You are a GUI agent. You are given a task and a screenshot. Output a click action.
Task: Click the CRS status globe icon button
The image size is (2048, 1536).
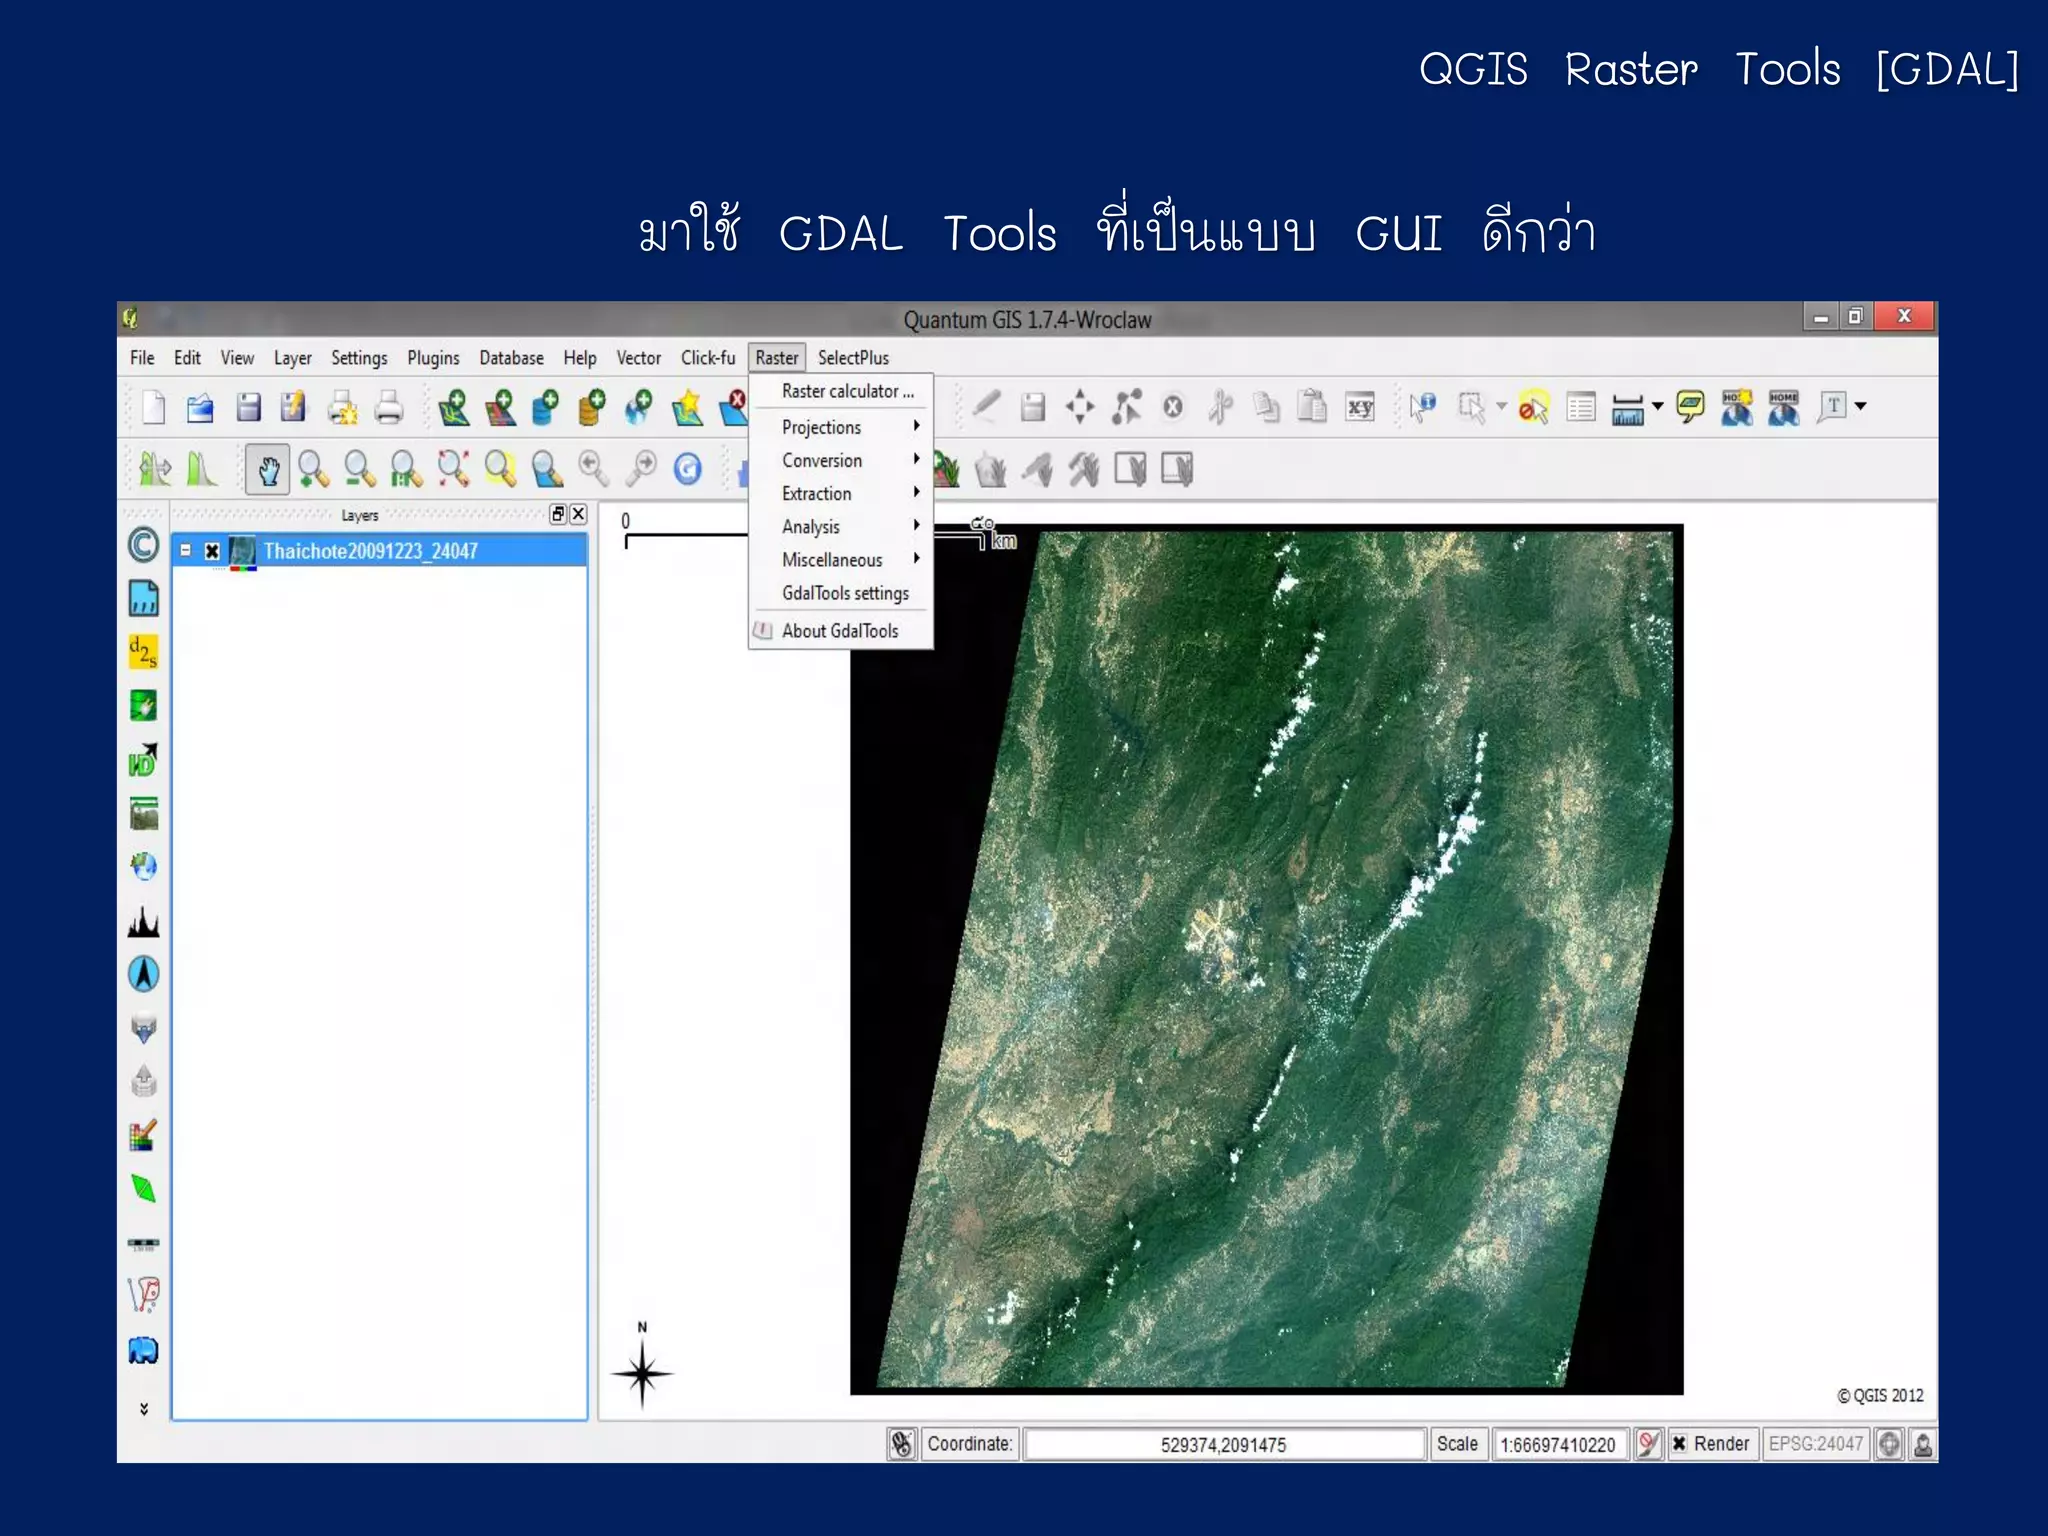point(1888,1444)
